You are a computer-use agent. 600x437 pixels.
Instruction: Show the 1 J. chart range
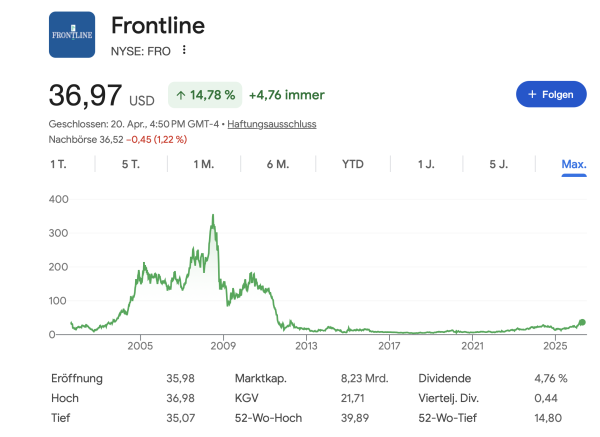[x=426, y=164]
